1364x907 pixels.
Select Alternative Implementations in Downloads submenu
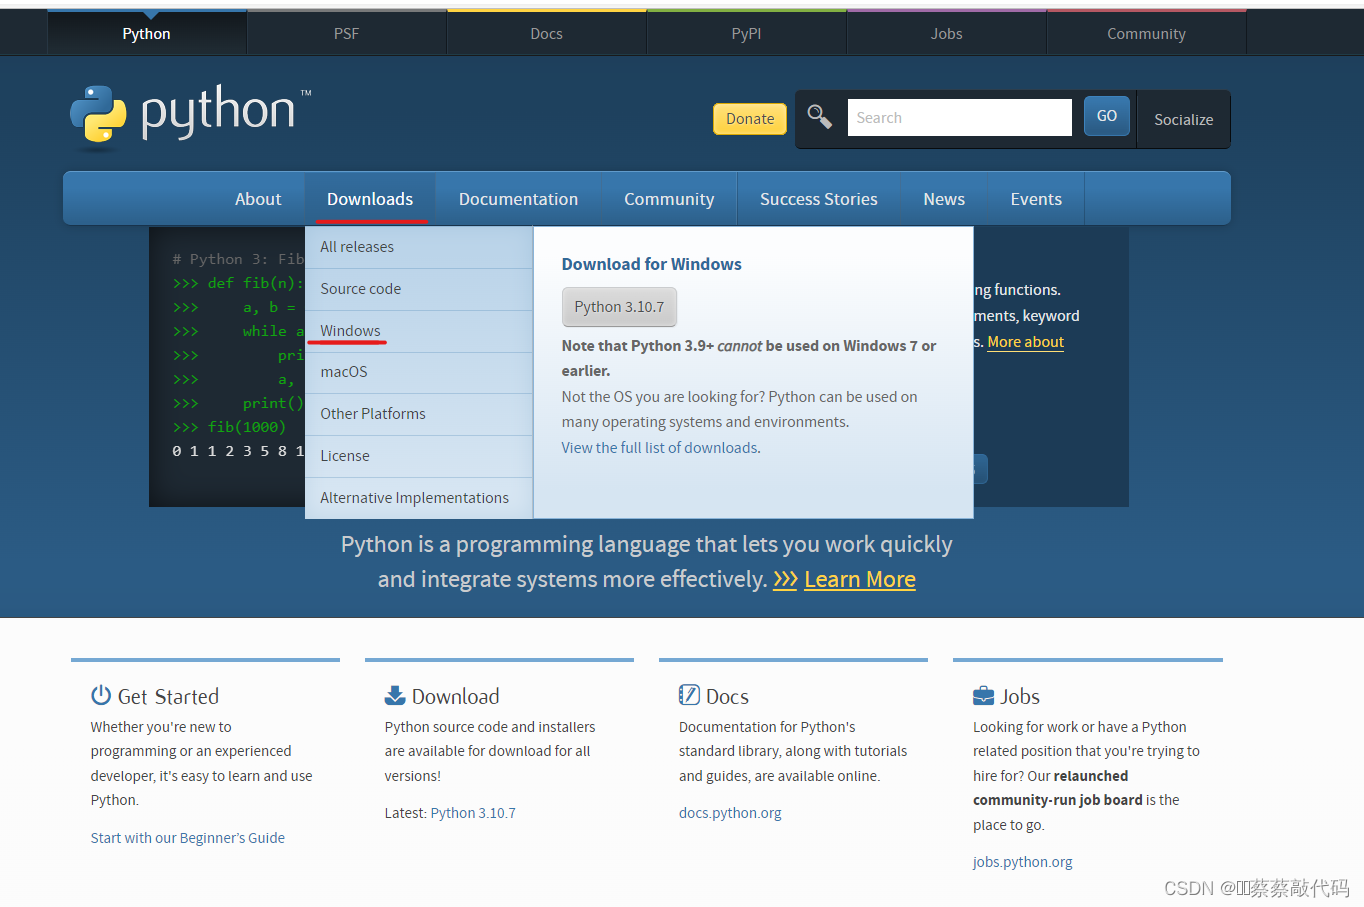click(419, 498)
